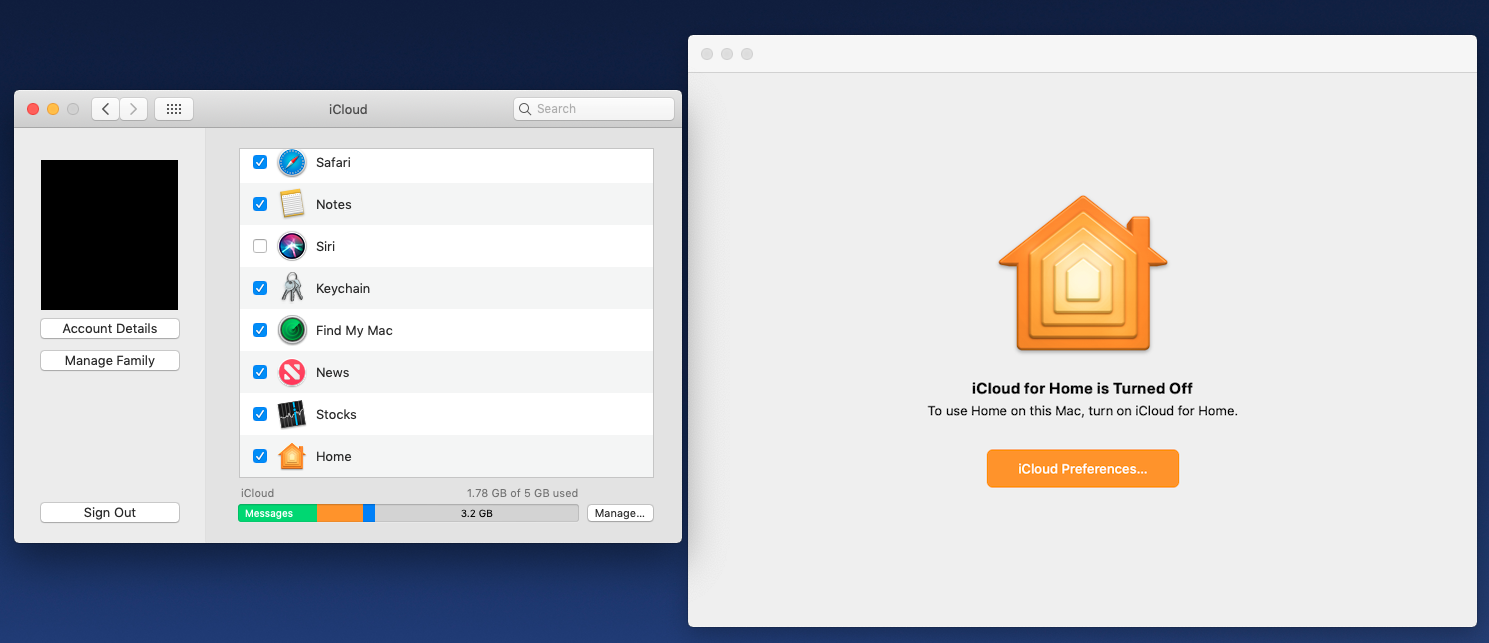Click the Stocks chart icon
Viewport: 1489px width, 643px height.
tap(291, 414)
